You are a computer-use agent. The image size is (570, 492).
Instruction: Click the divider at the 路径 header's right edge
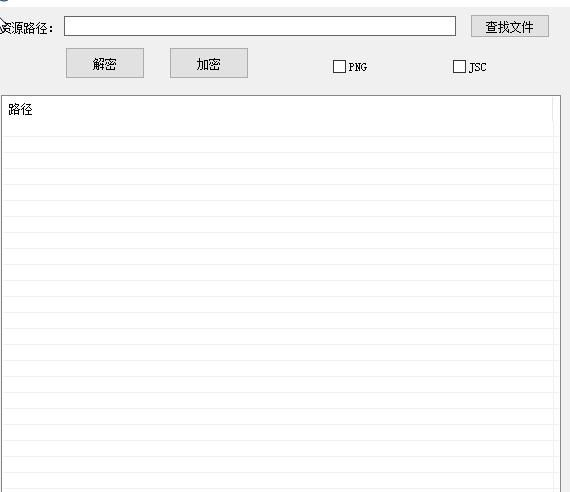pyautogui.click(x=553, y=109)
